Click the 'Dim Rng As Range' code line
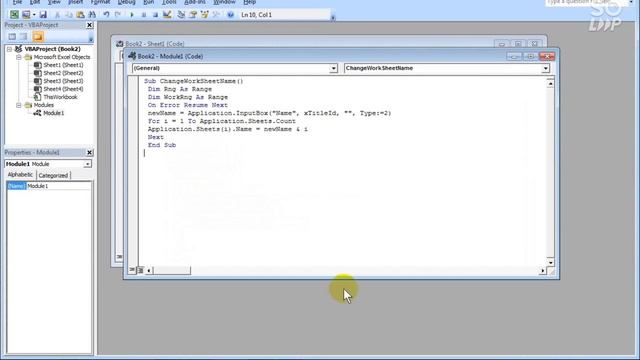The width and height of the screenshot is (640, 360). click(x=180, y=89)
